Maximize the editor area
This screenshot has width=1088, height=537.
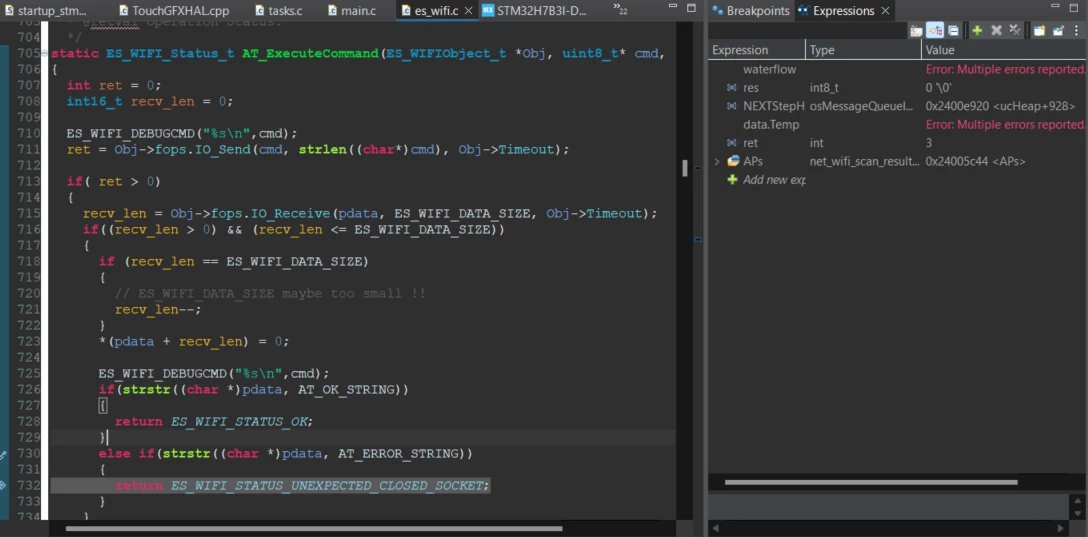coord(690,9)
